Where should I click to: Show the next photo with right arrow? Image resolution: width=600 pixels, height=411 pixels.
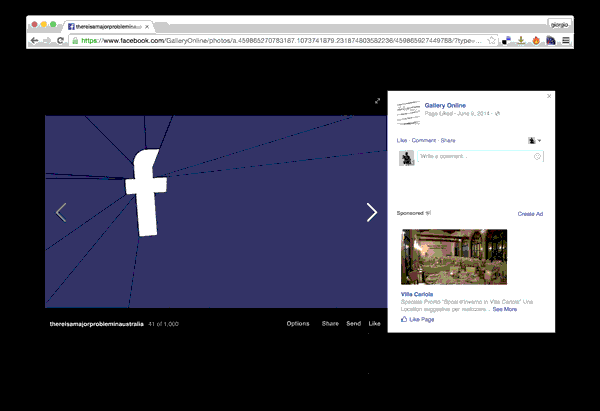pyautogui.click(x=372, y=212)
